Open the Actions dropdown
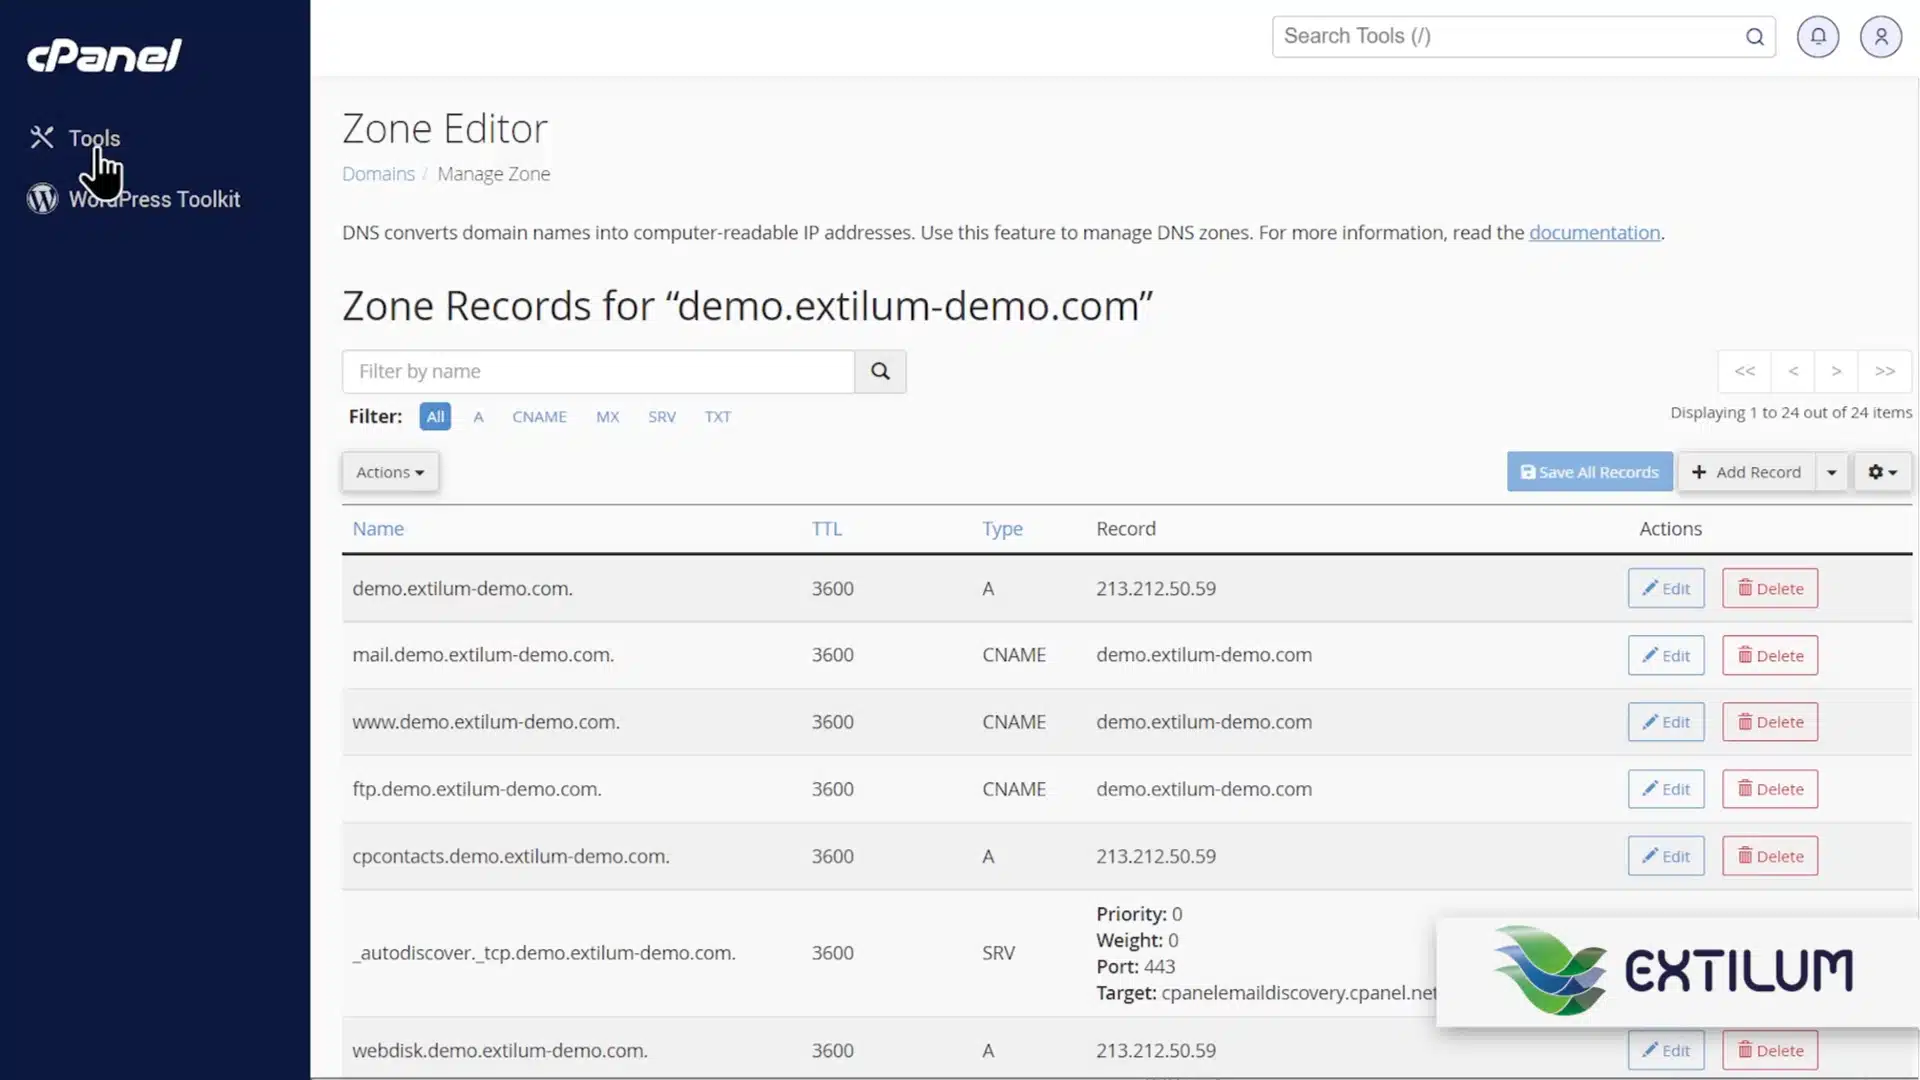The width and height of the screenshot is (1920, 1080). coord(390,472)
